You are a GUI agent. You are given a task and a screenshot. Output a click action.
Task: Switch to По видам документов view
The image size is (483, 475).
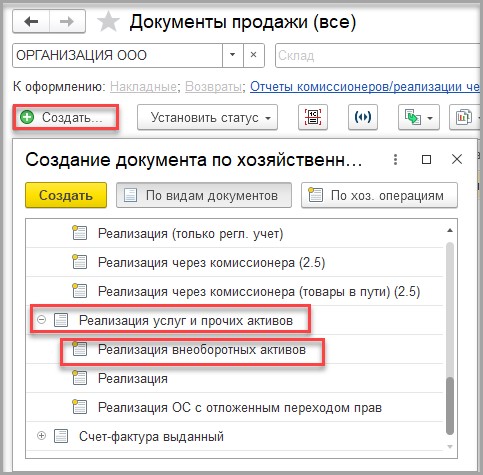click(204, 195)
